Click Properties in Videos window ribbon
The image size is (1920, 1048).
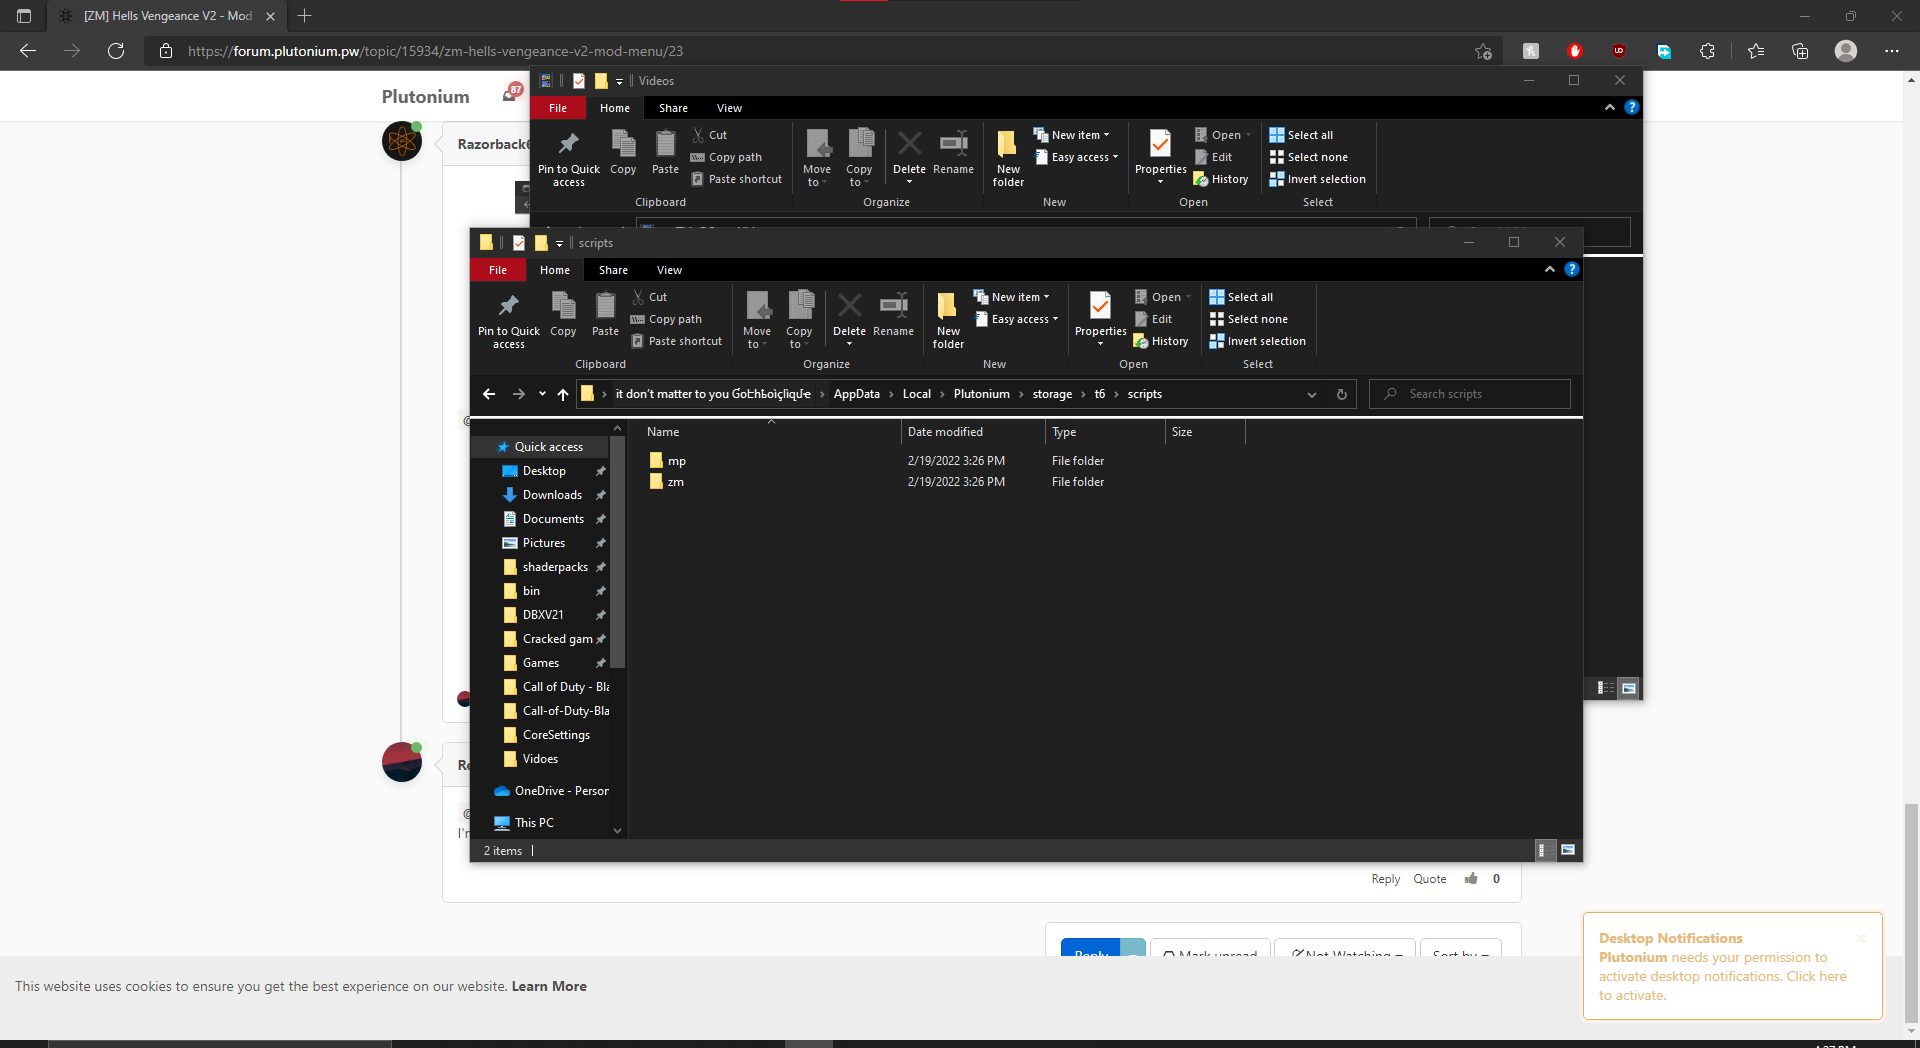(x=1160, y=156)
